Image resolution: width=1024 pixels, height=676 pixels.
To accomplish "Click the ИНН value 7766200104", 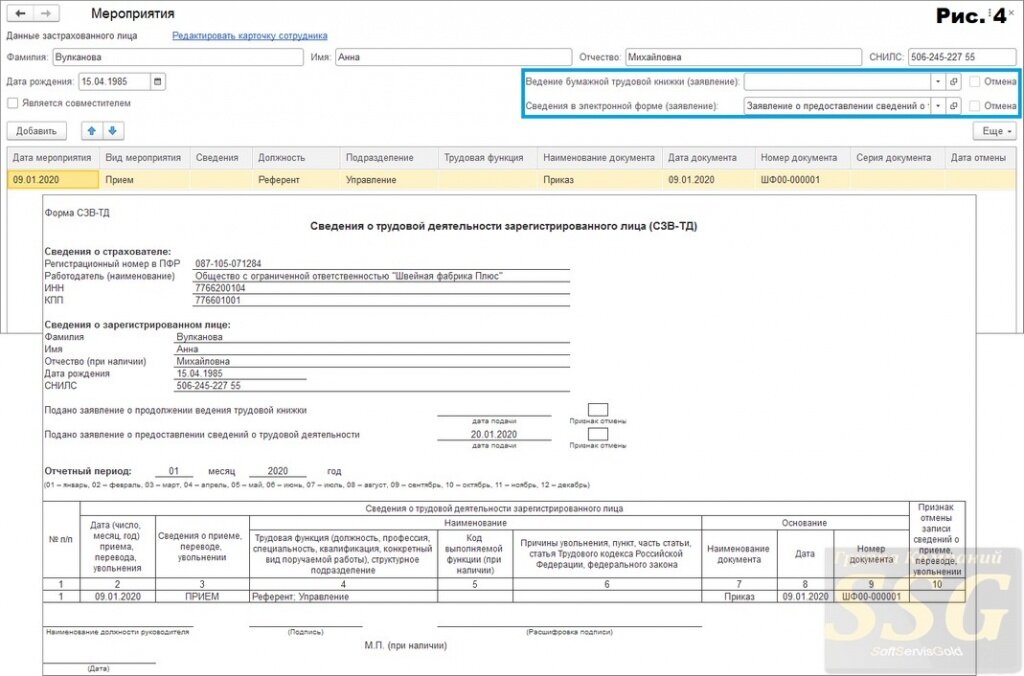I will (220, 288).
